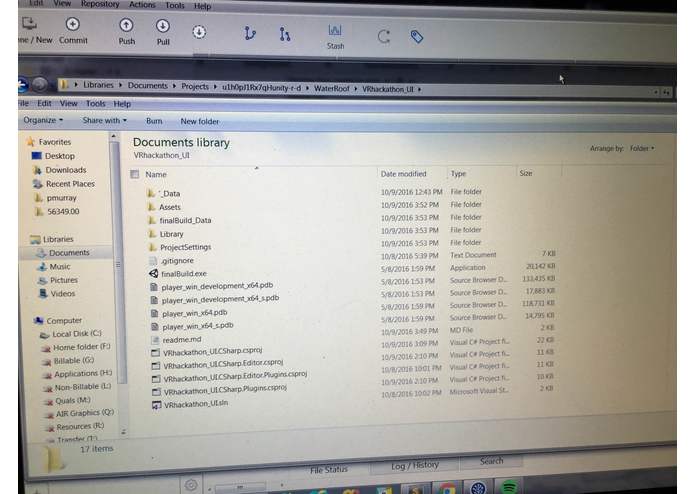Expand breadcrumb arrow after Documents

174,86
